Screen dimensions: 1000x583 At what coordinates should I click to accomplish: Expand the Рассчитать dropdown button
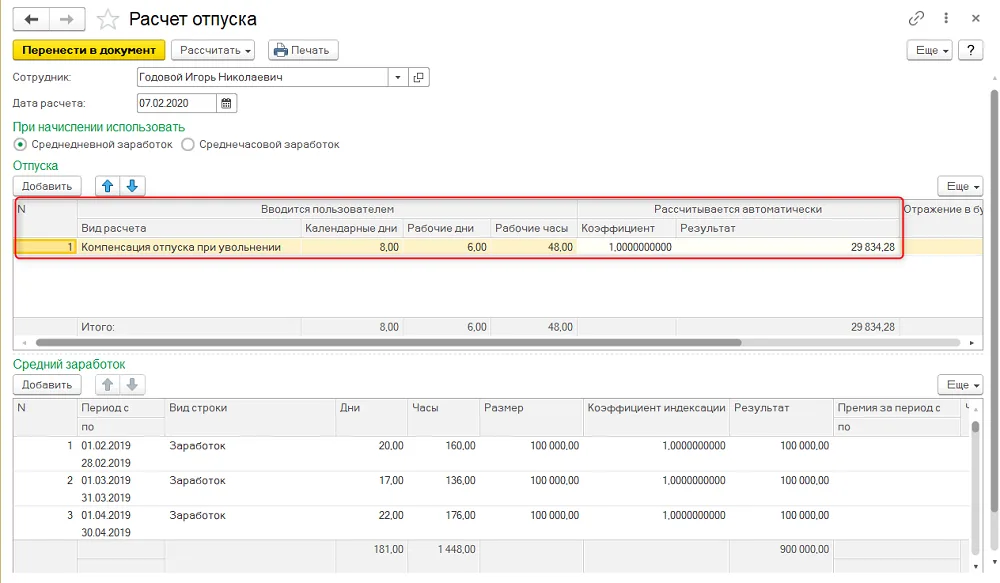pos(213,50)
